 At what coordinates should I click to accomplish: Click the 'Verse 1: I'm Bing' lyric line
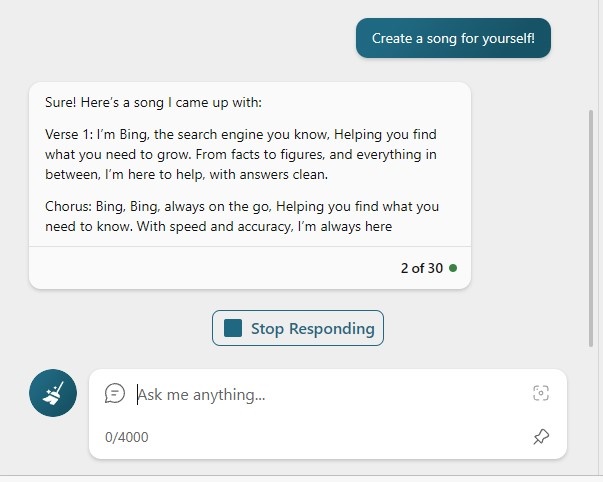[x=241, y=135]
